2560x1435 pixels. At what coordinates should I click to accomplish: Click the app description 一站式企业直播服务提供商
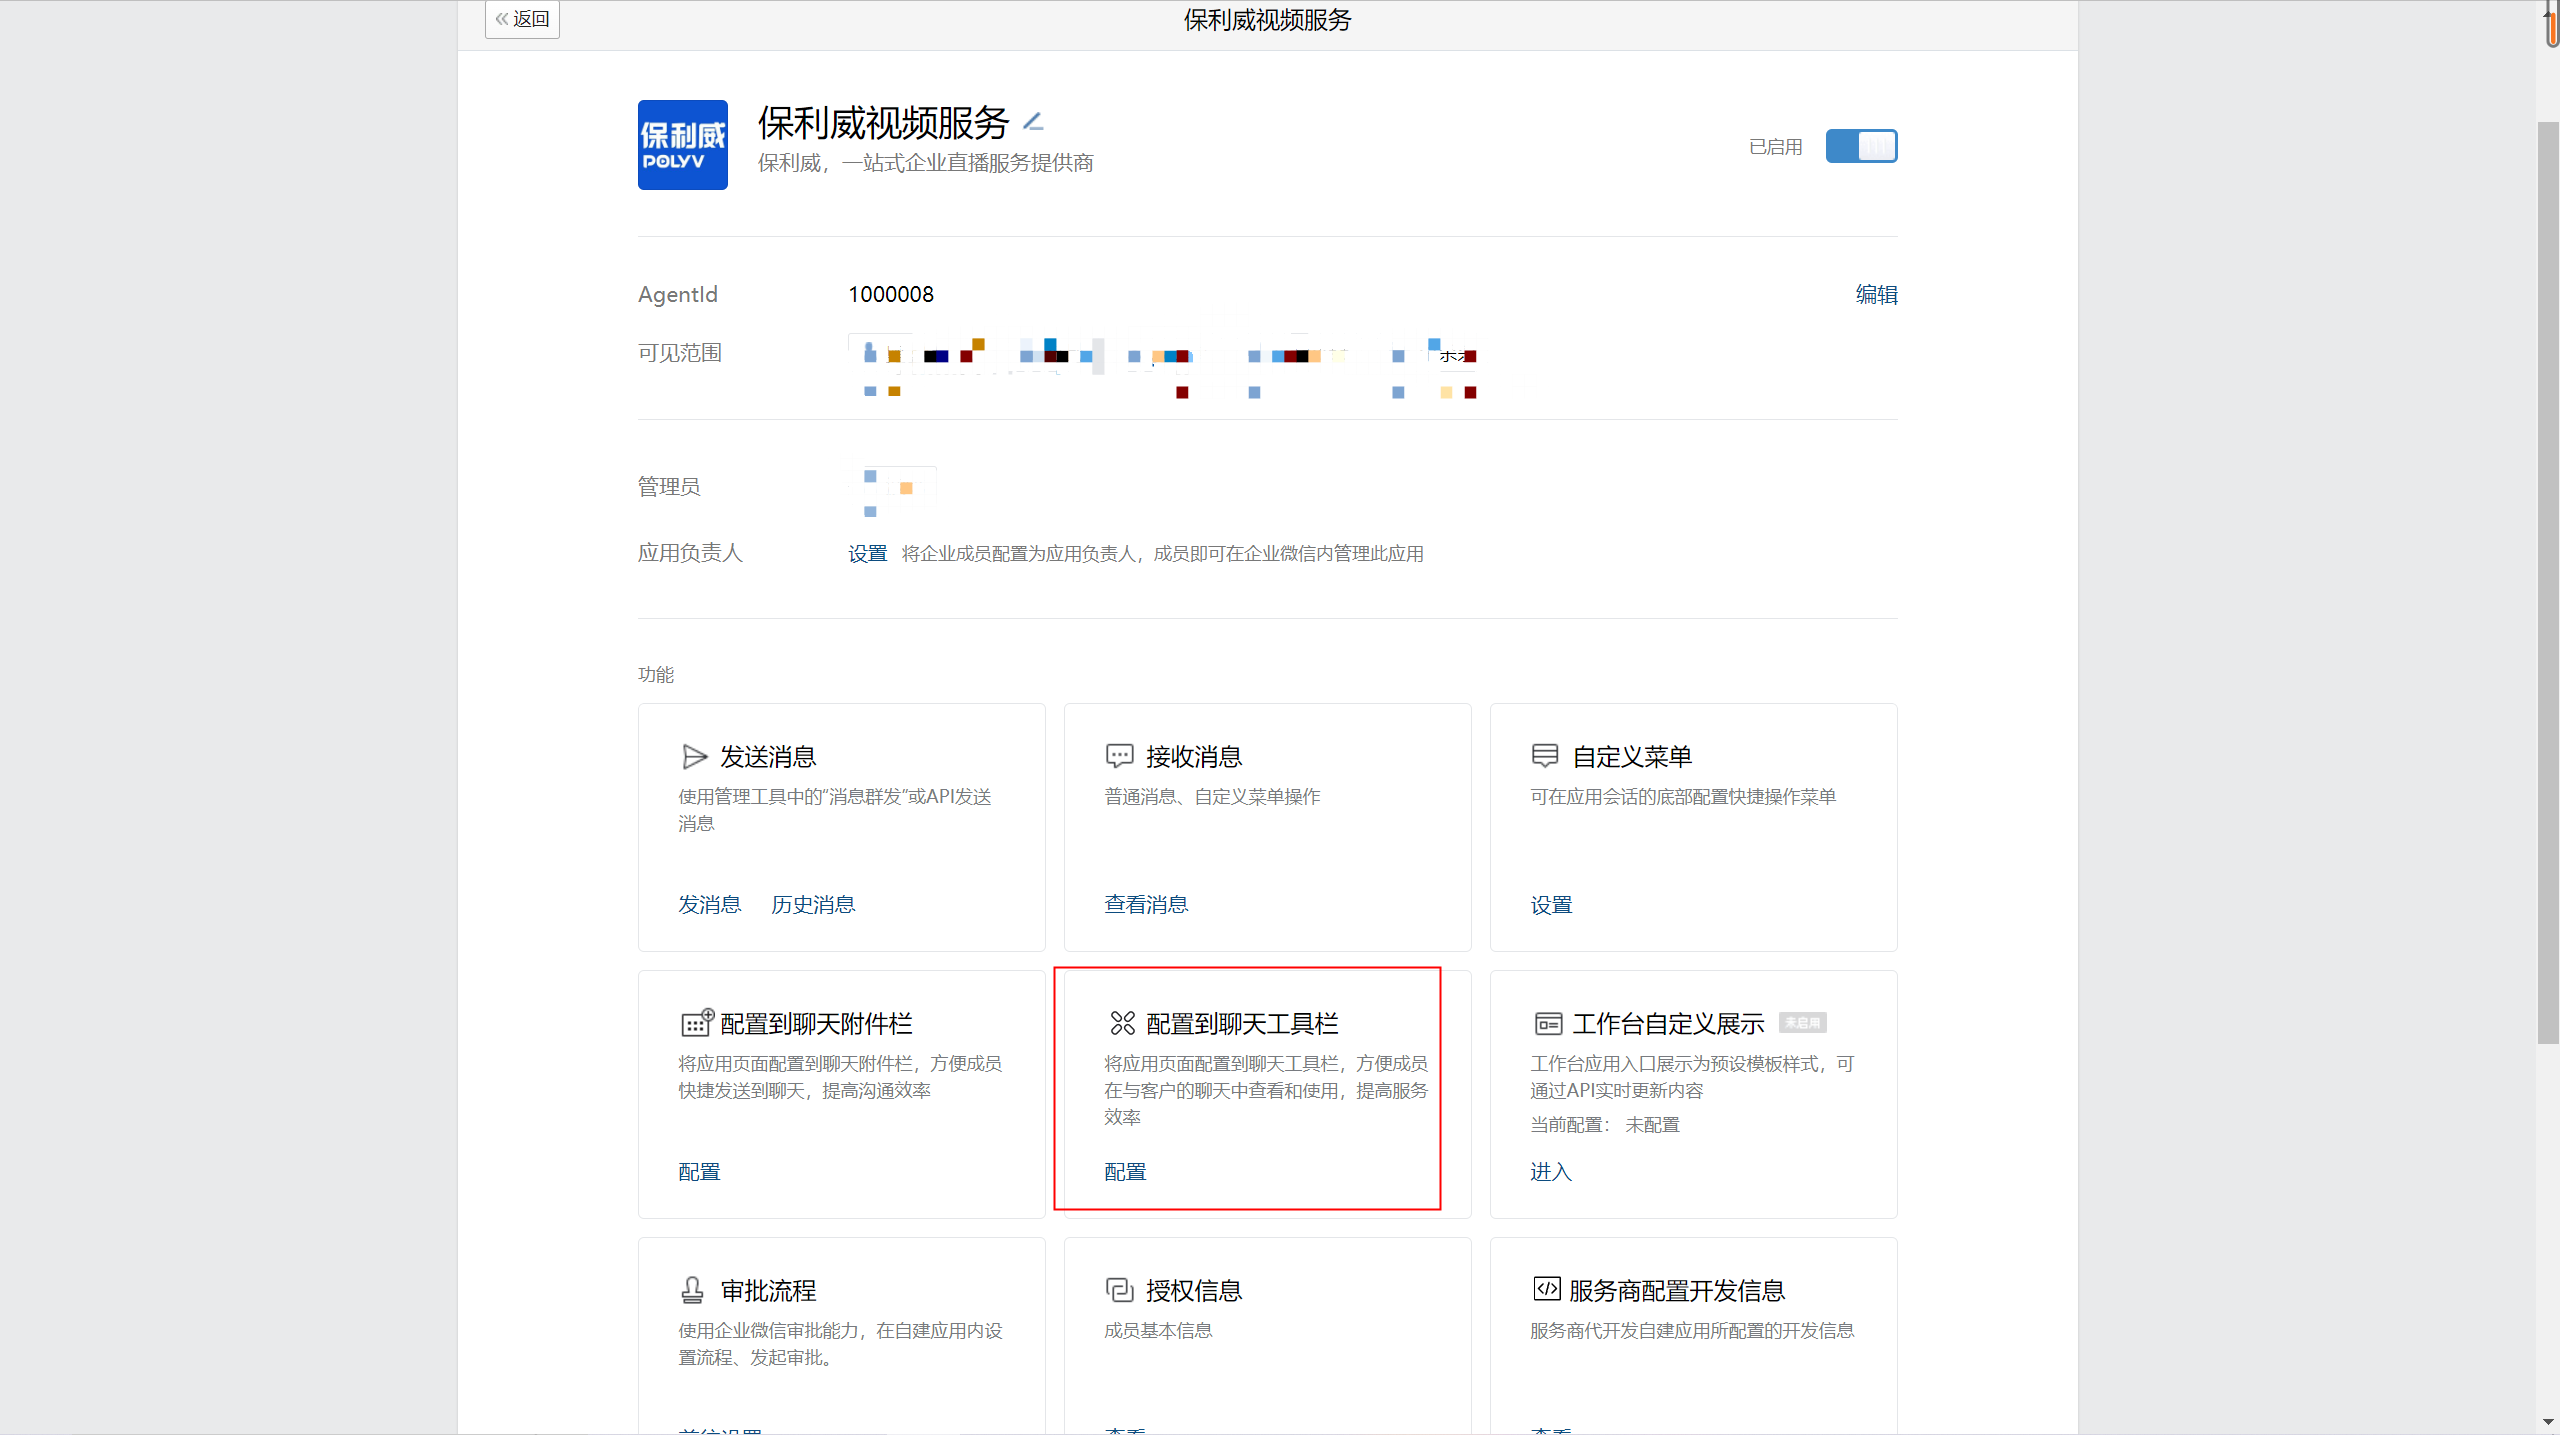968,163
